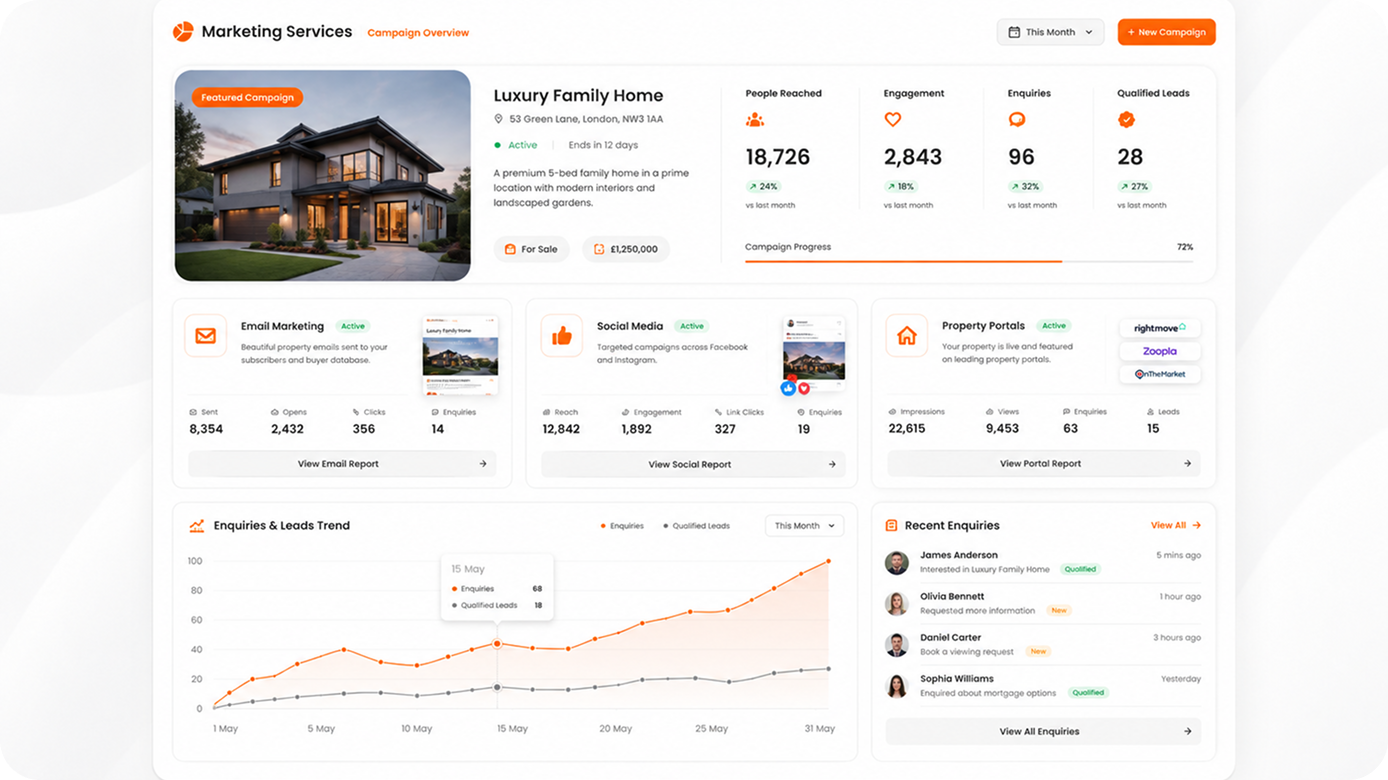The image size is (1388, 780).
Task: Click the New Campaign button
Action: pyautogui.click(x=1166, y=32)
